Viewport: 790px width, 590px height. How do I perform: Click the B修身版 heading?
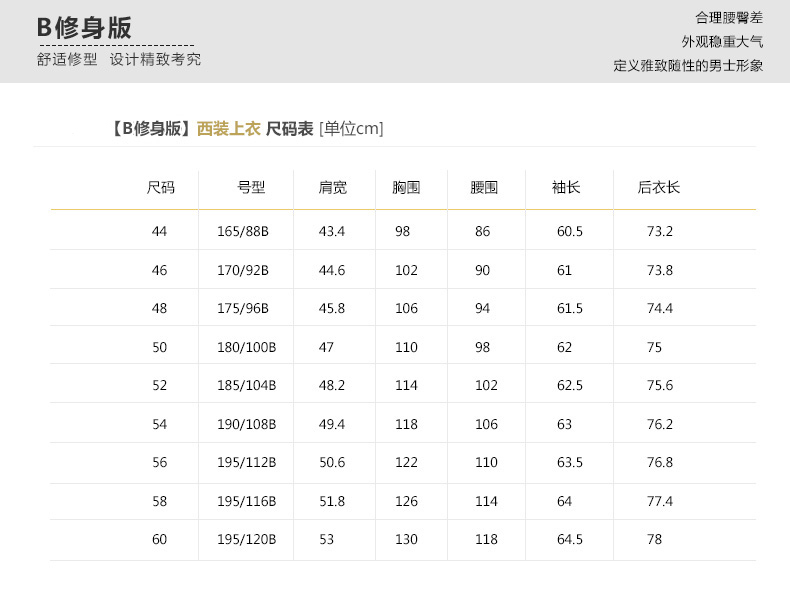pyautogui.click(x=85, y=28)
